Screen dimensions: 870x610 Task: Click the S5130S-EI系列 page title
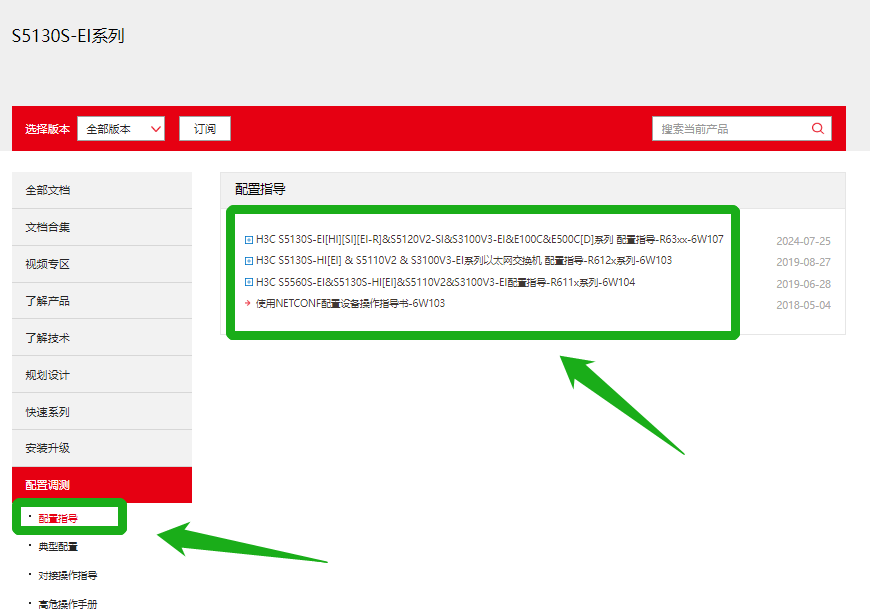point(68,36)
